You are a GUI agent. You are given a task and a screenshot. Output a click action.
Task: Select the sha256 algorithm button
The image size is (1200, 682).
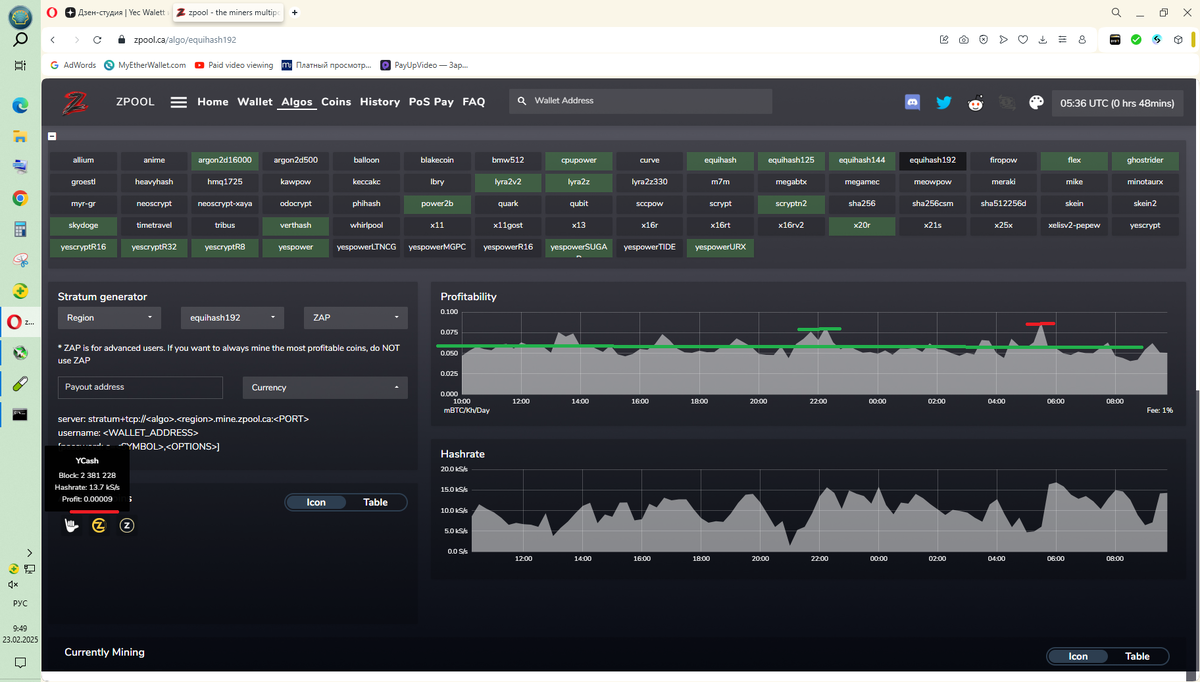(x=861, y=203)
